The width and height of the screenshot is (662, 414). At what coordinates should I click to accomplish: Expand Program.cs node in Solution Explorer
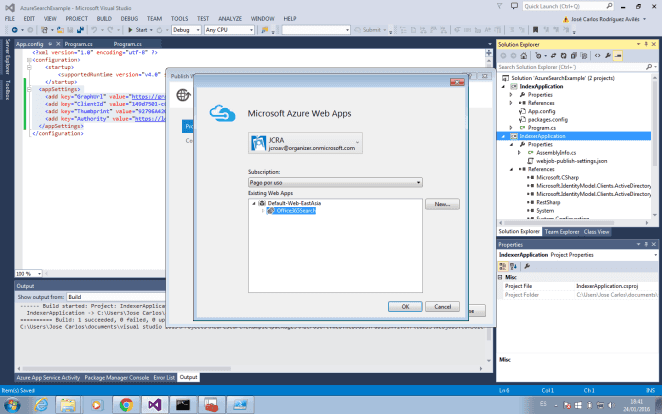click(x=511, y=128)
